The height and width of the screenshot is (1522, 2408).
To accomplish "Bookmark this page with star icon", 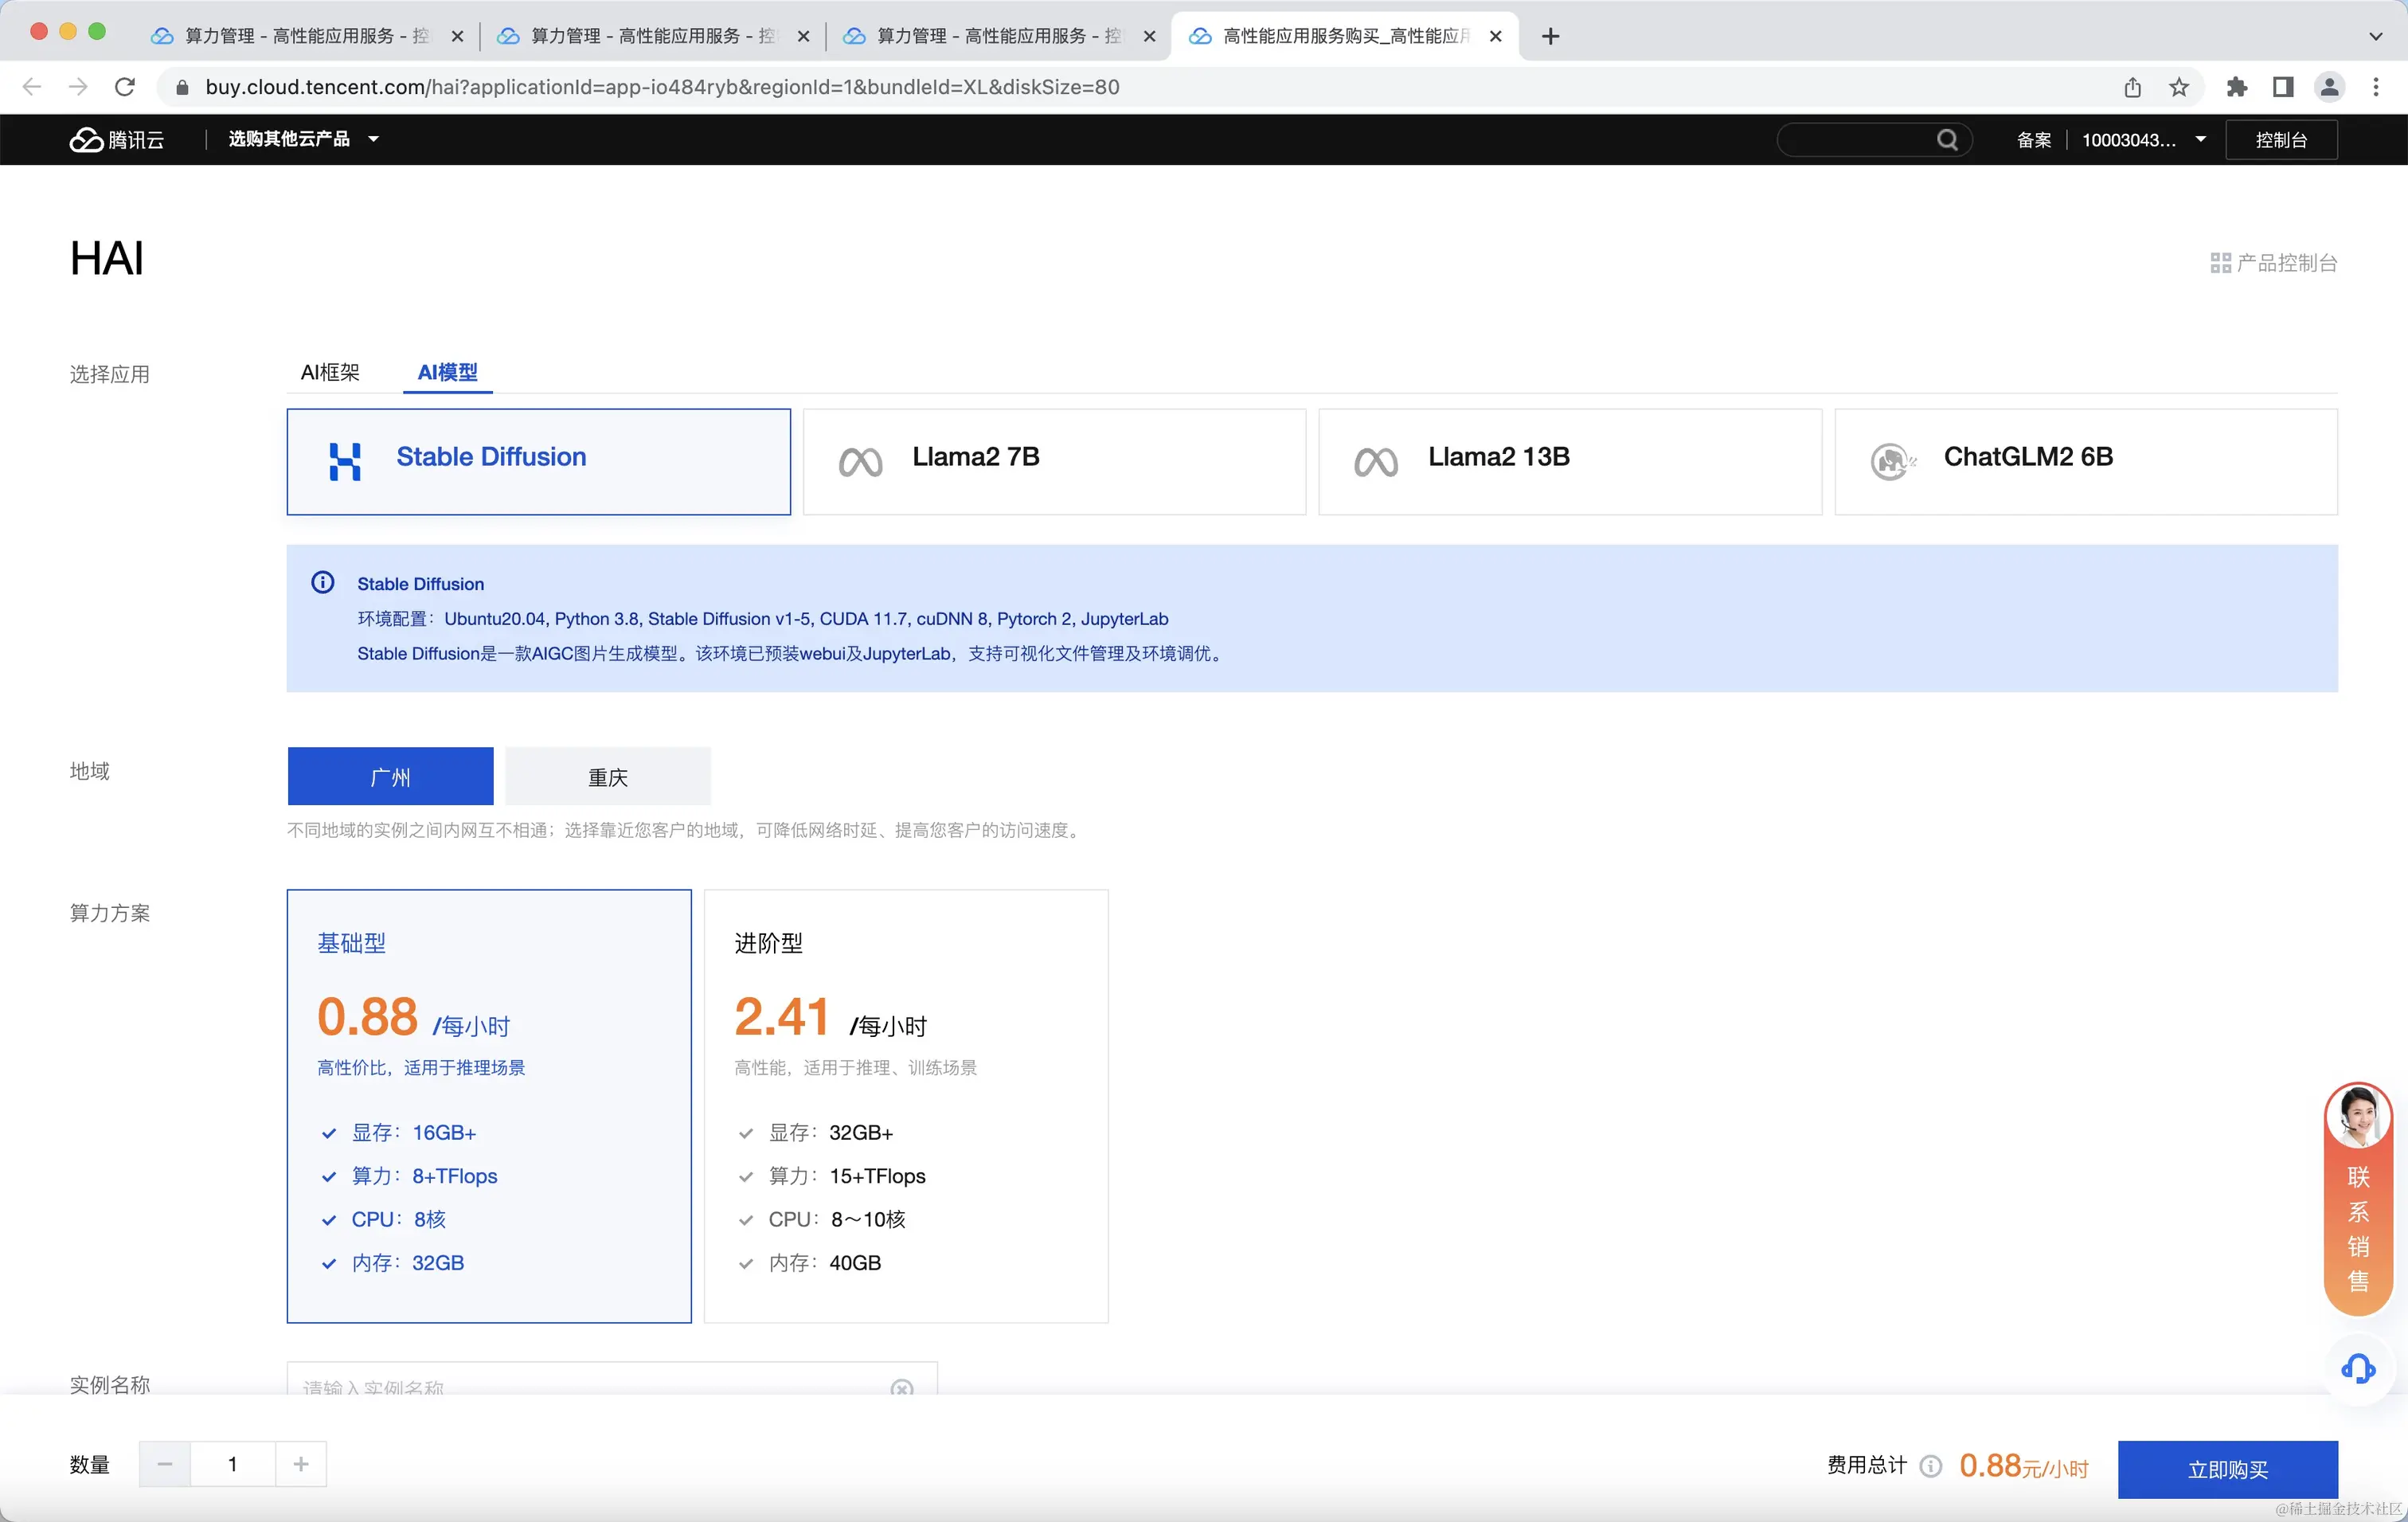I will tap(2179, 88).
